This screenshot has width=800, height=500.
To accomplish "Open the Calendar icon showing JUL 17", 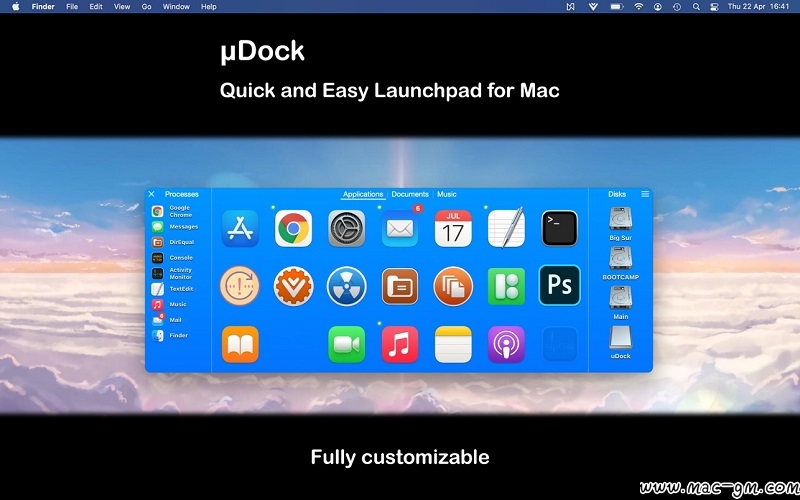I will click(453, 229).
